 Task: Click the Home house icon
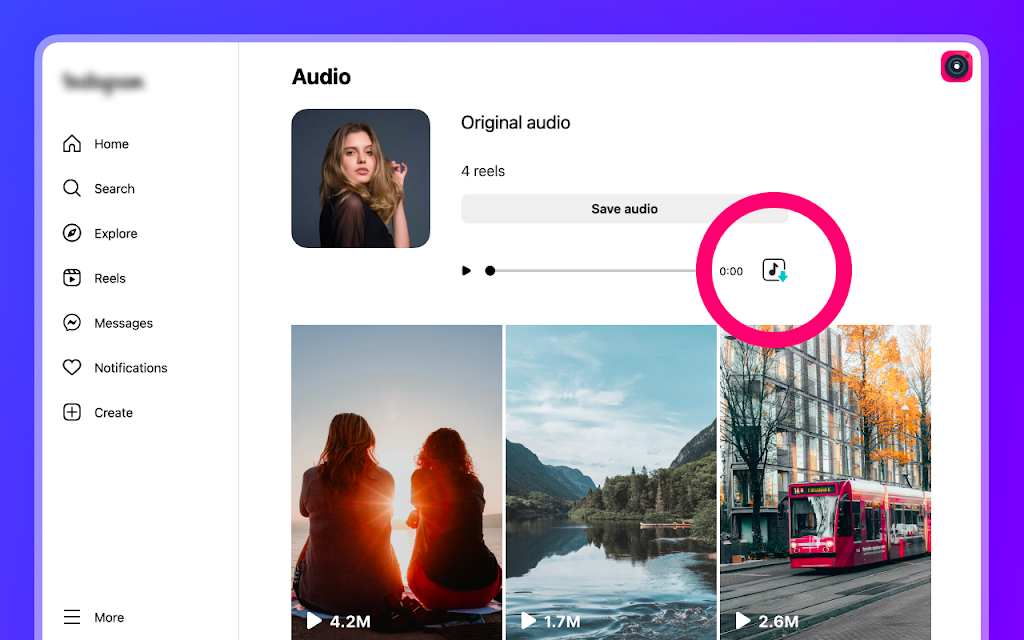coord(72,144)
